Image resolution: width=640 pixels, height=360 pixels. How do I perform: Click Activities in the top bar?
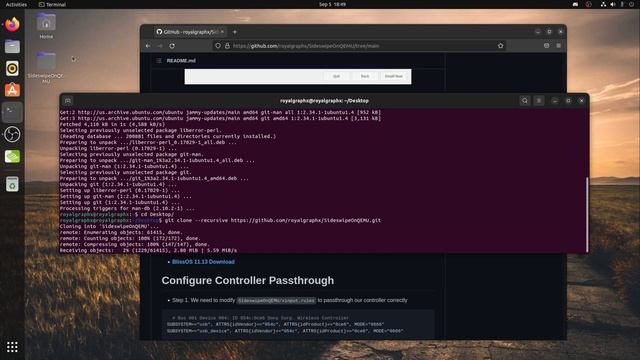pos(16,4)
